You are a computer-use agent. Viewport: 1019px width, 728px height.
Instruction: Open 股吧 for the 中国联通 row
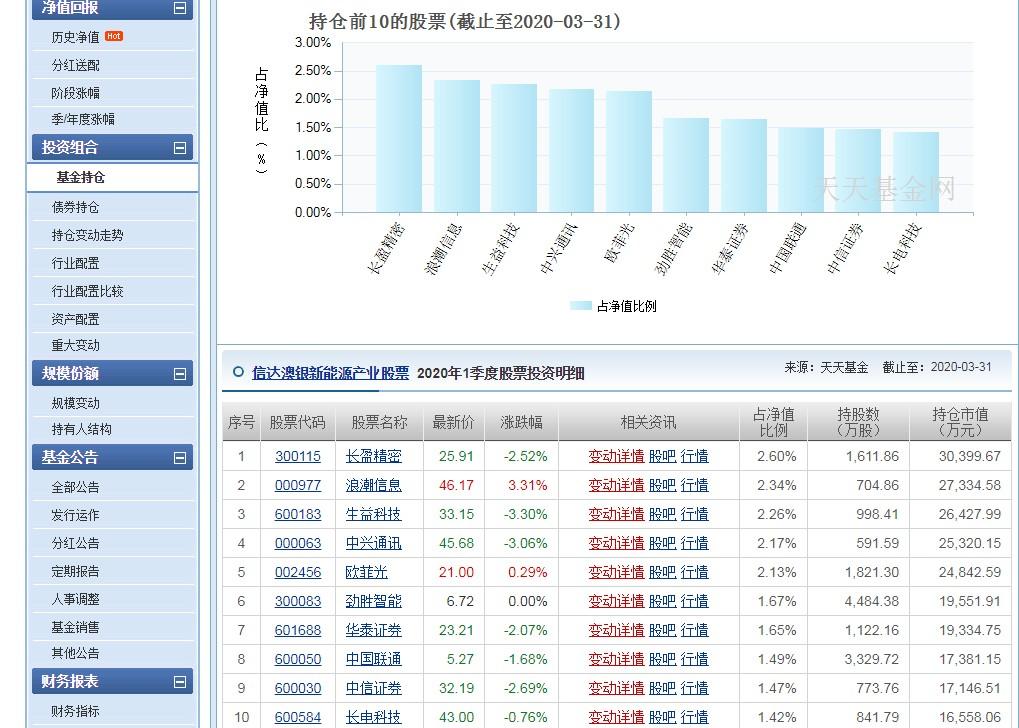662,660
